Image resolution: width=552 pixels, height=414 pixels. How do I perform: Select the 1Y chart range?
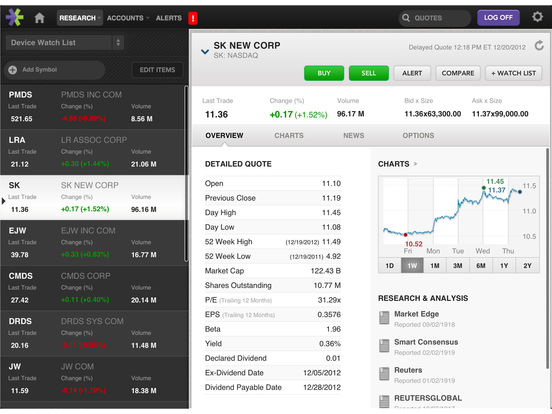pos(504,265)
